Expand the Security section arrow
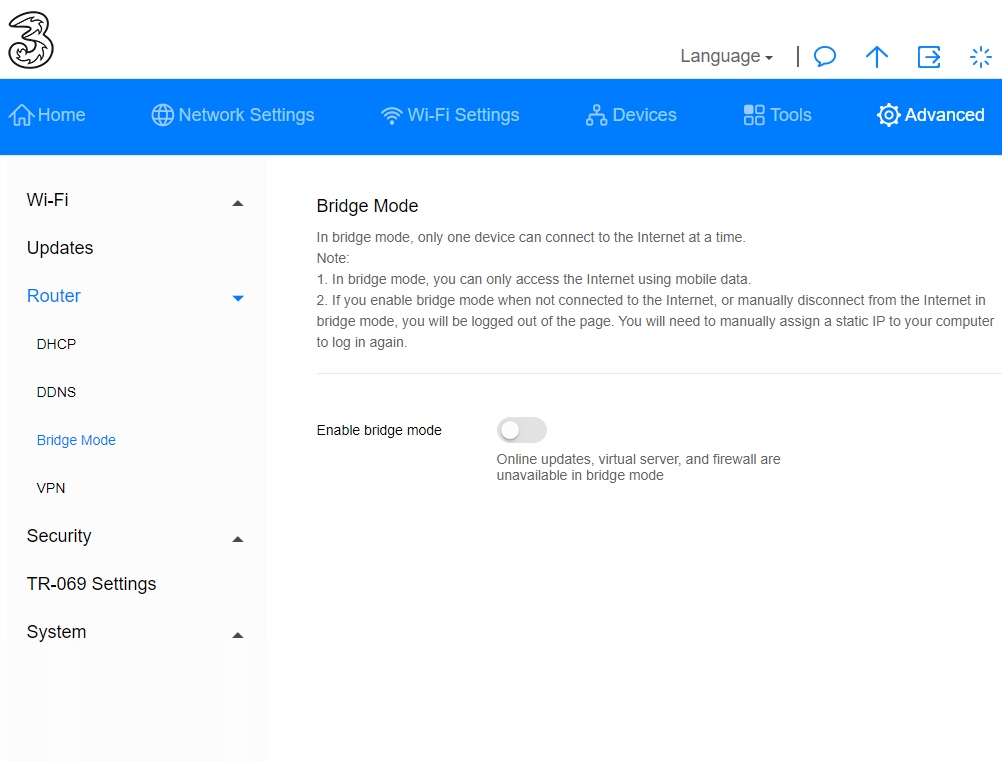1002x762 pixels. pos(238,539)
